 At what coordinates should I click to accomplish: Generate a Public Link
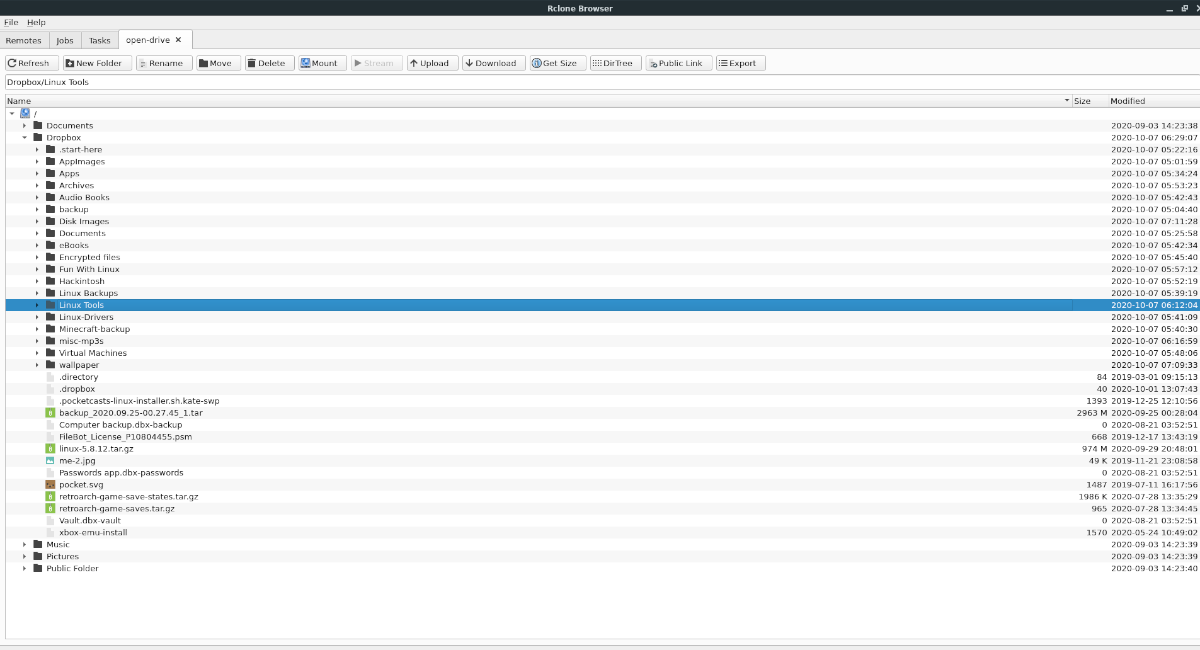point(677,62)
